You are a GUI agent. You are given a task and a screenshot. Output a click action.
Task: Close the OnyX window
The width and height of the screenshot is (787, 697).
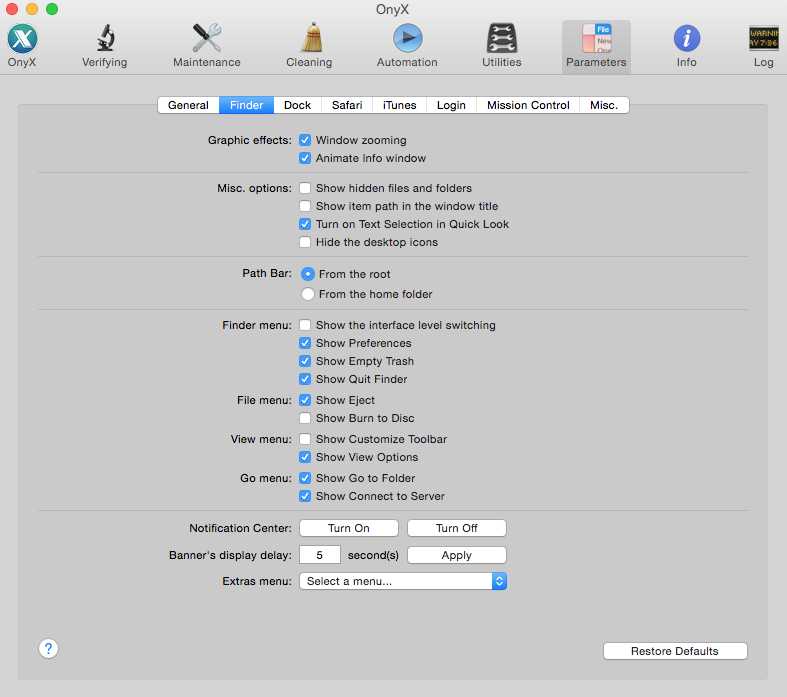(12, 9)
